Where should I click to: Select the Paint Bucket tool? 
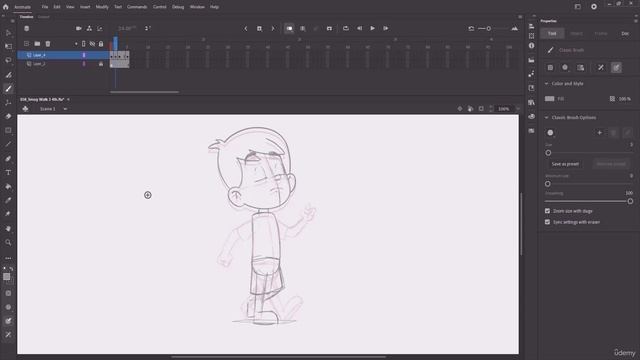[x=8, y=187]
